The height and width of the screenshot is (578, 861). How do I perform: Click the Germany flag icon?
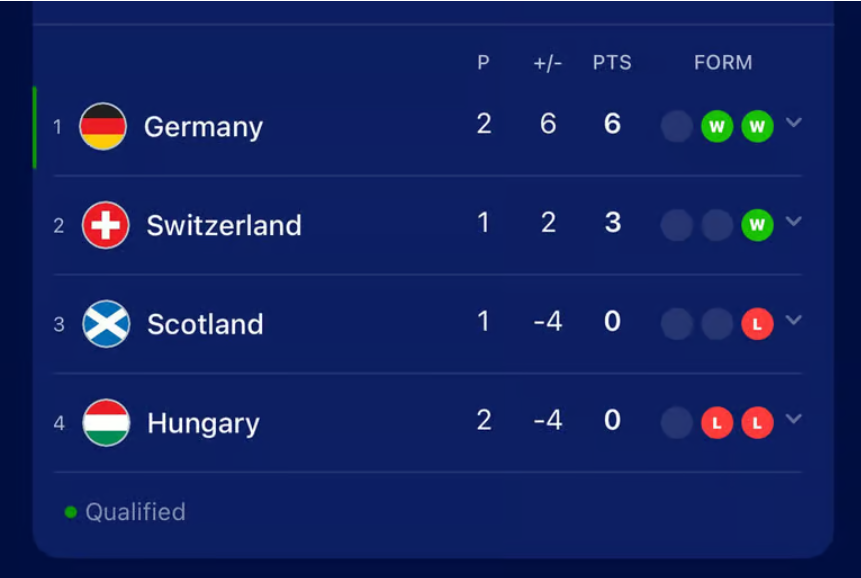tap(103, 126)
